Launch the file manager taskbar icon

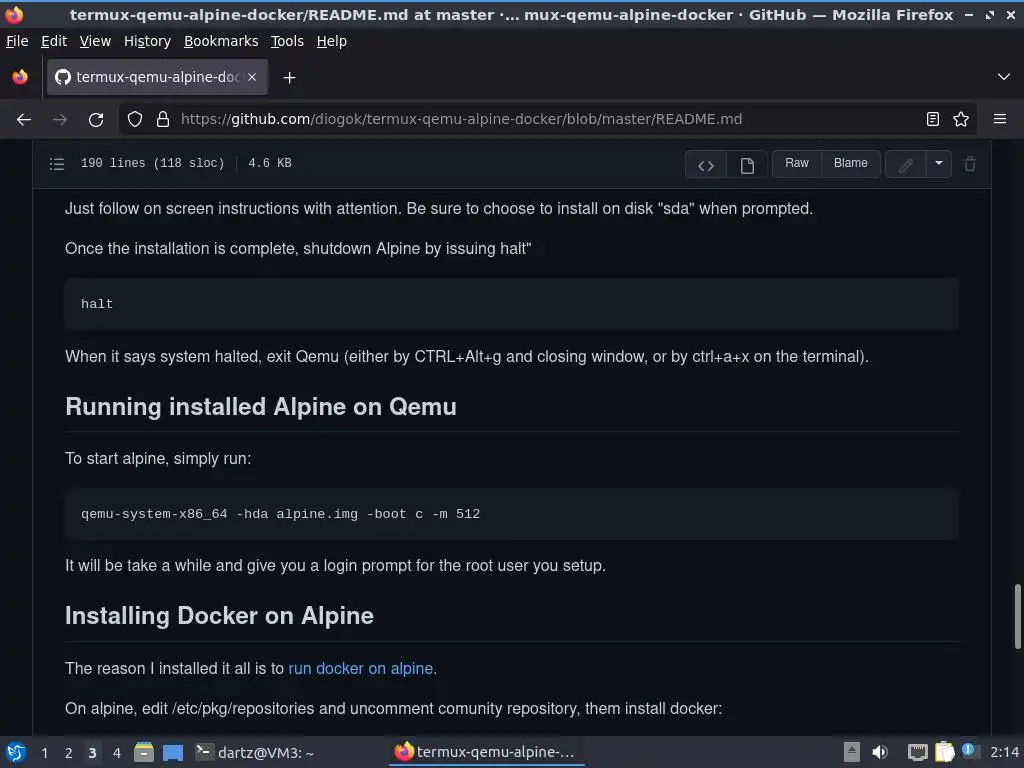point(144,752)
